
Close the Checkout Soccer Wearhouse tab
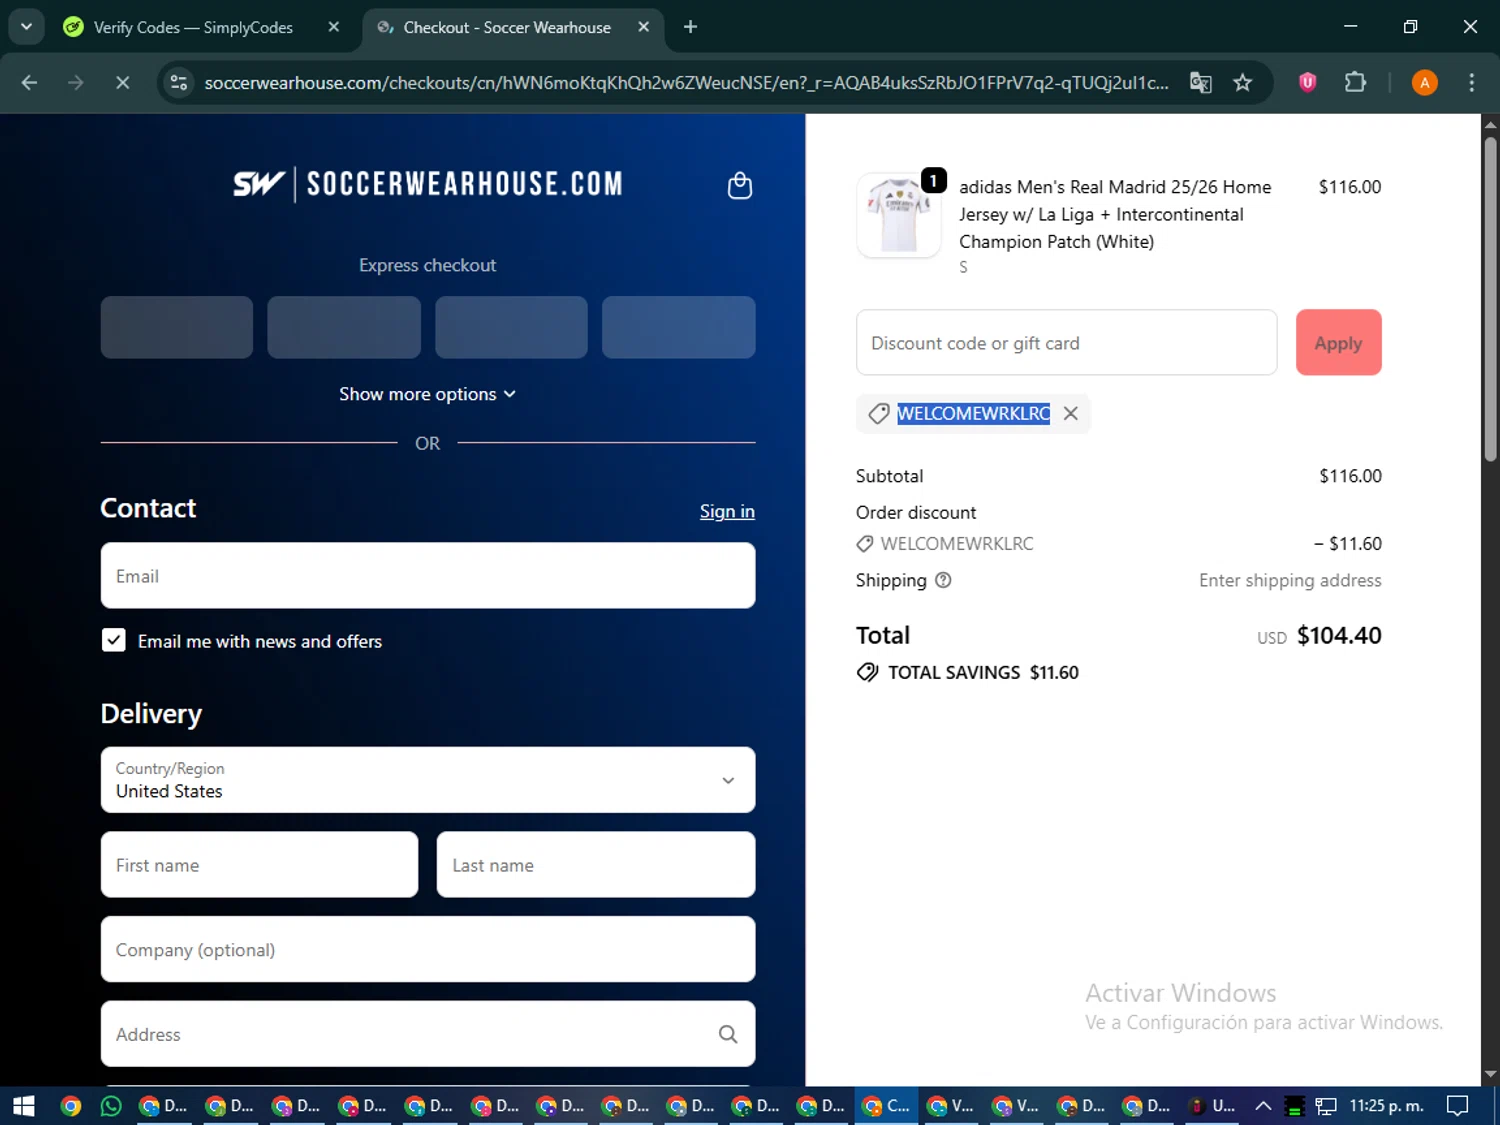click(x=644, y=27)
